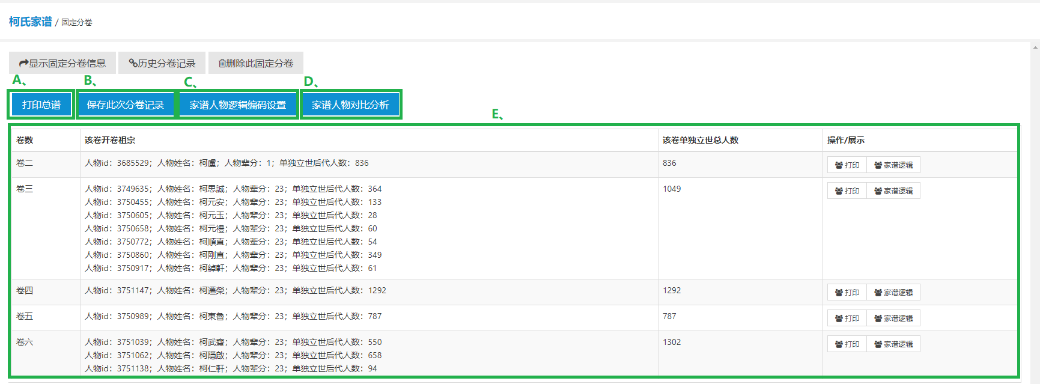
Task: Open 家谱逻辑 for 卷五 row
Action: coord(893,318)
